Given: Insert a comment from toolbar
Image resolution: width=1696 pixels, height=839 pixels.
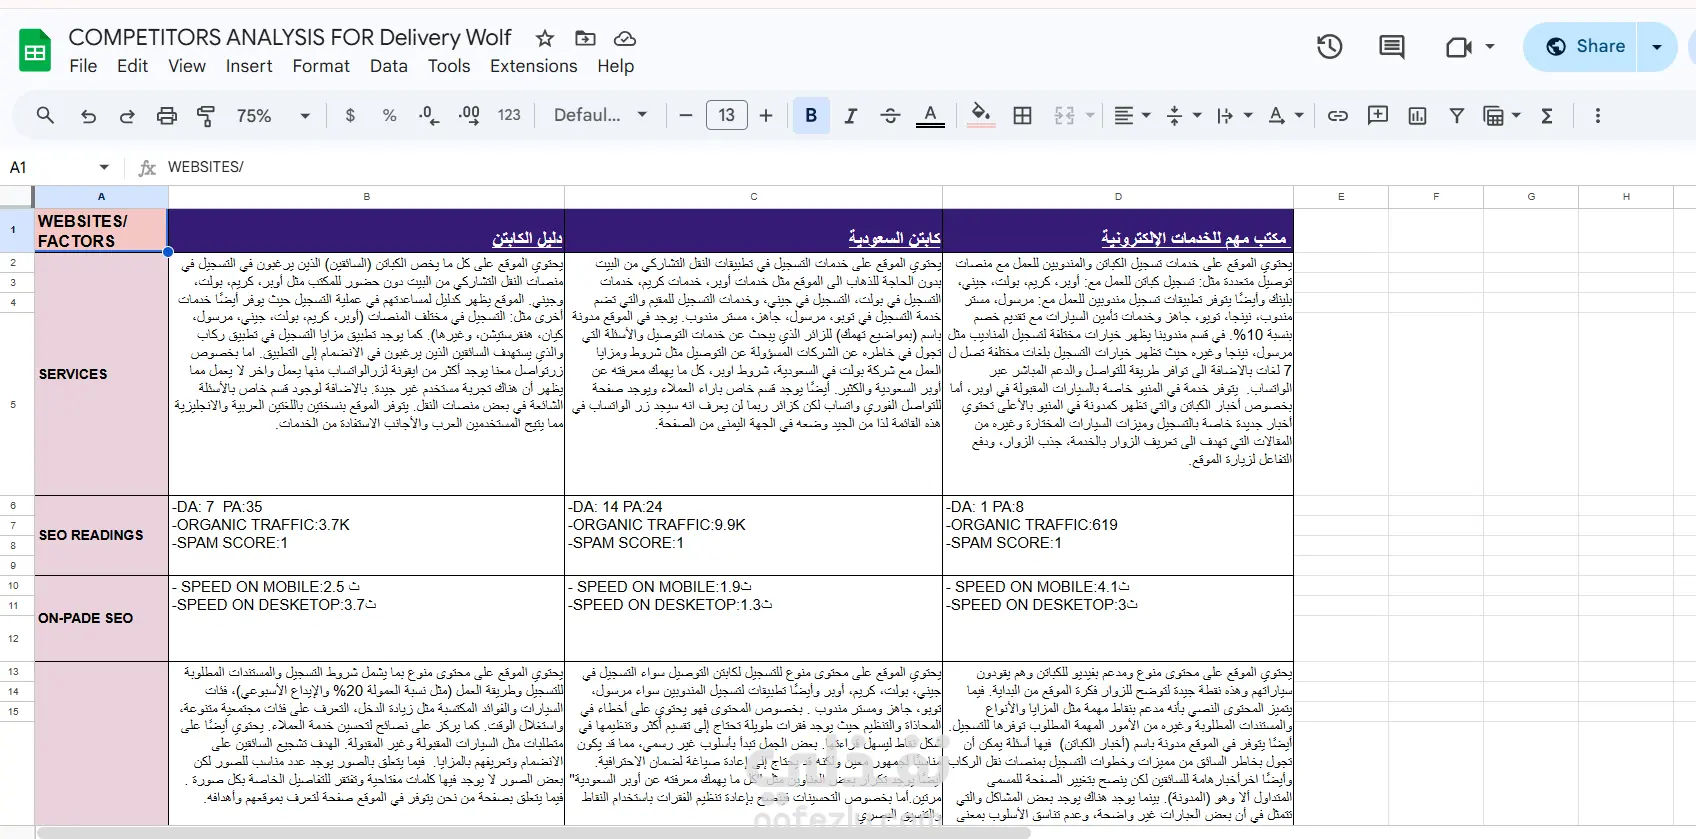Looking at the screenshot, I should click(x=1378, y=116).
